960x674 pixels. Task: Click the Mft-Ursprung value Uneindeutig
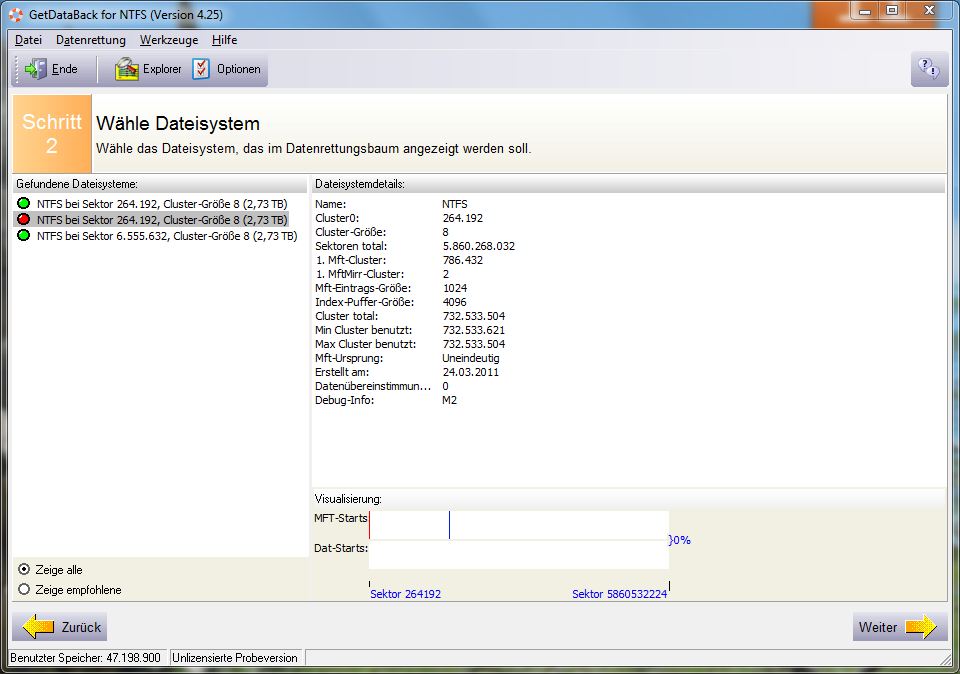click(471, 358)
